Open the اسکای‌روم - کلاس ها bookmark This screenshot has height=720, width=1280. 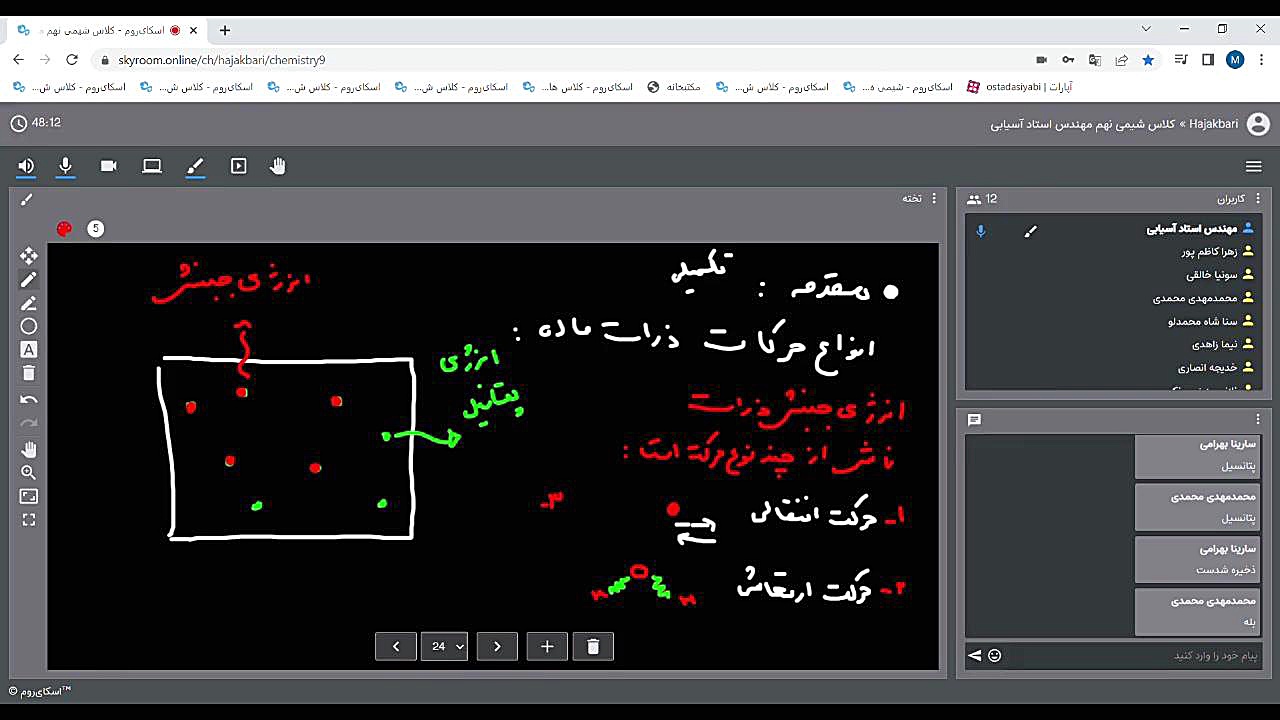[577, 87]
